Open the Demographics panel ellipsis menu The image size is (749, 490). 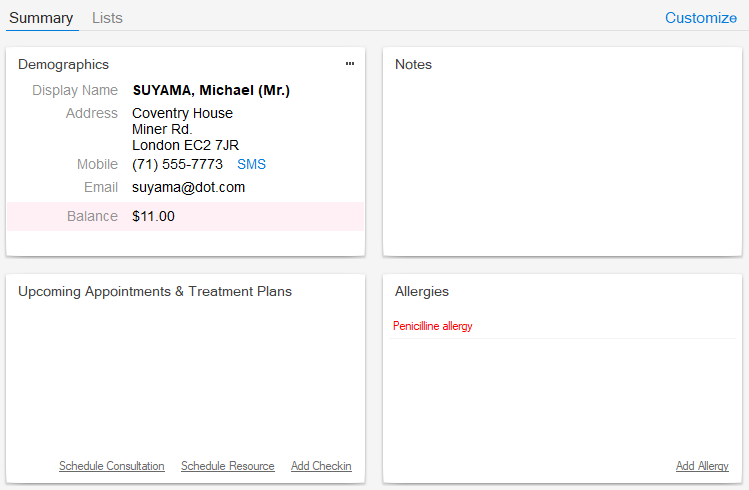350,64
